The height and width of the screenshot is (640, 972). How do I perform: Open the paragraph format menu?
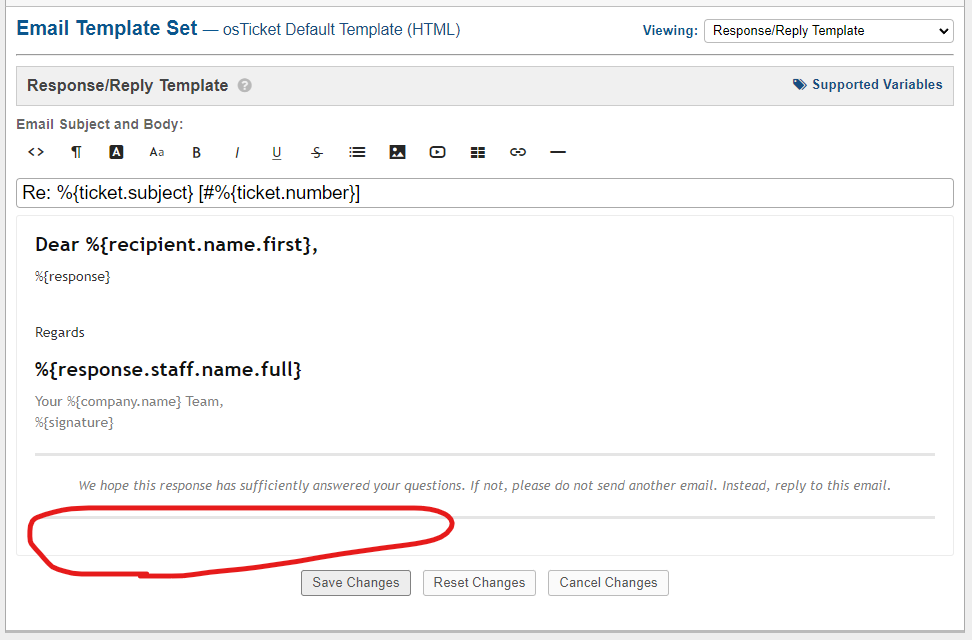[76, 152]
